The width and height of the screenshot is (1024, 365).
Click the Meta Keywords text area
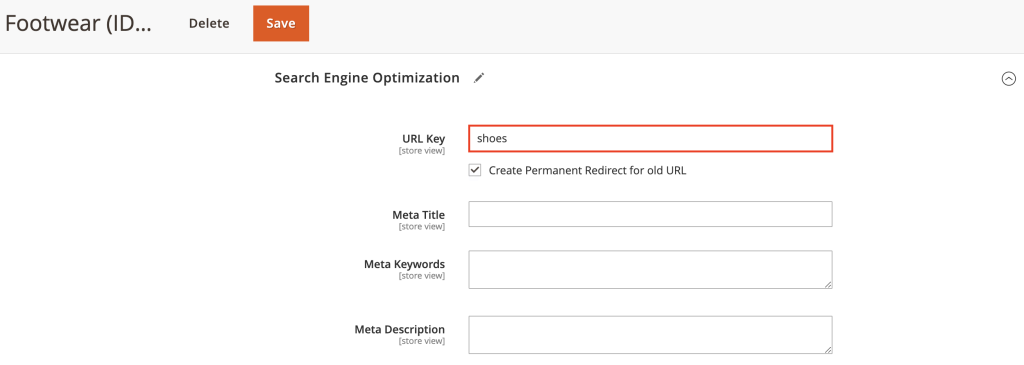click(650, 269)
